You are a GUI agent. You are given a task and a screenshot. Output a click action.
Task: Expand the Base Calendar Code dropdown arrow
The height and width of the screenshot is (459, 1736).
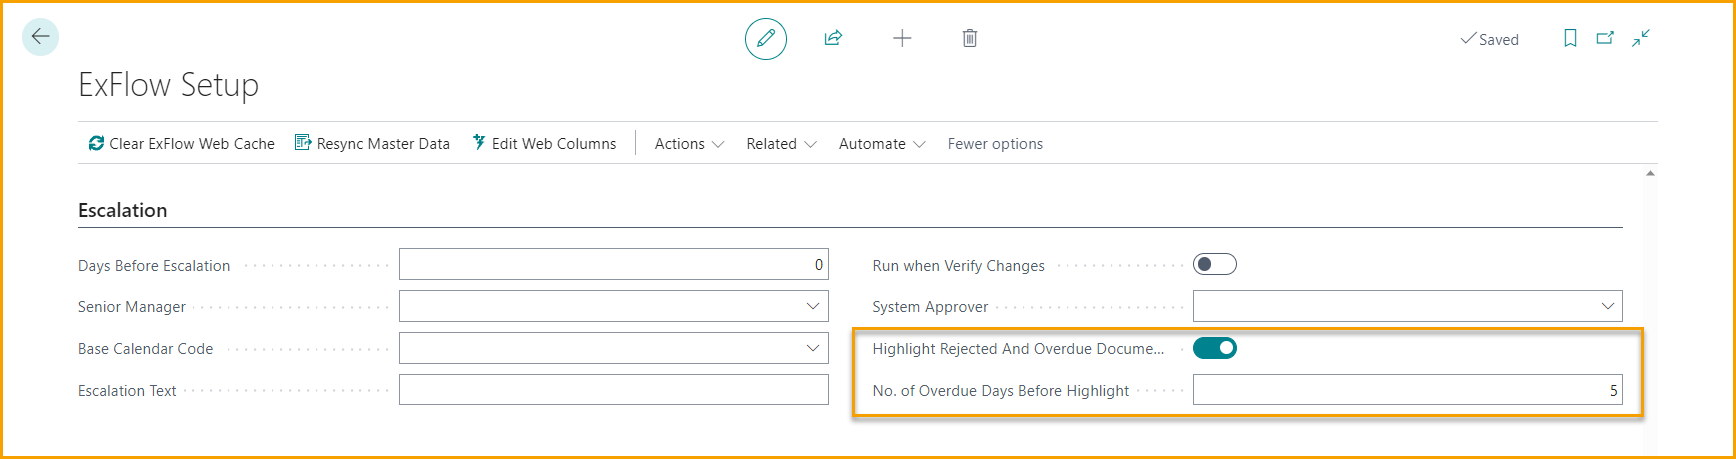tap(813, 348)
